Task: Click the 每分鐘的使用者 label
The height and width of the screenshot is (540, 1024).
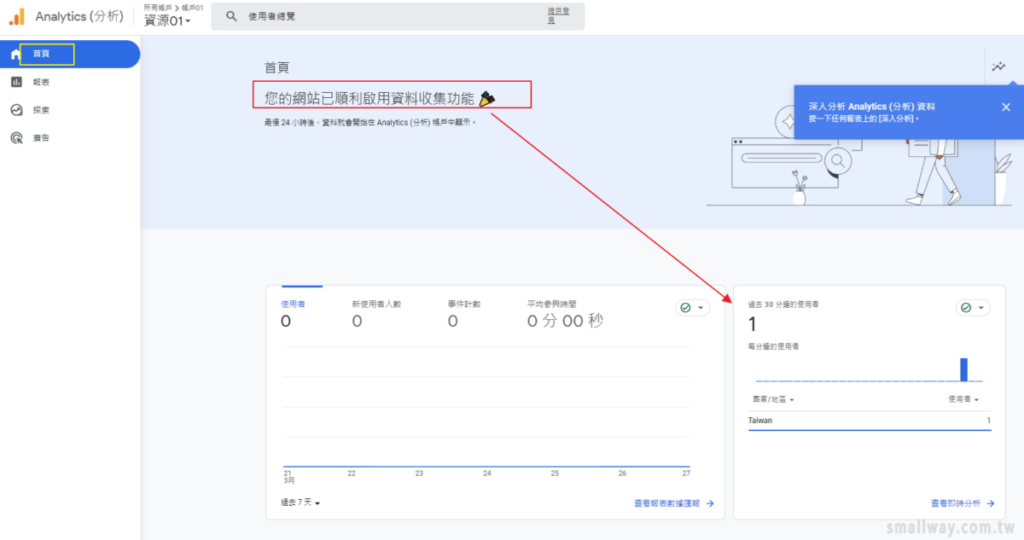Action: click(x=773, y=346)
